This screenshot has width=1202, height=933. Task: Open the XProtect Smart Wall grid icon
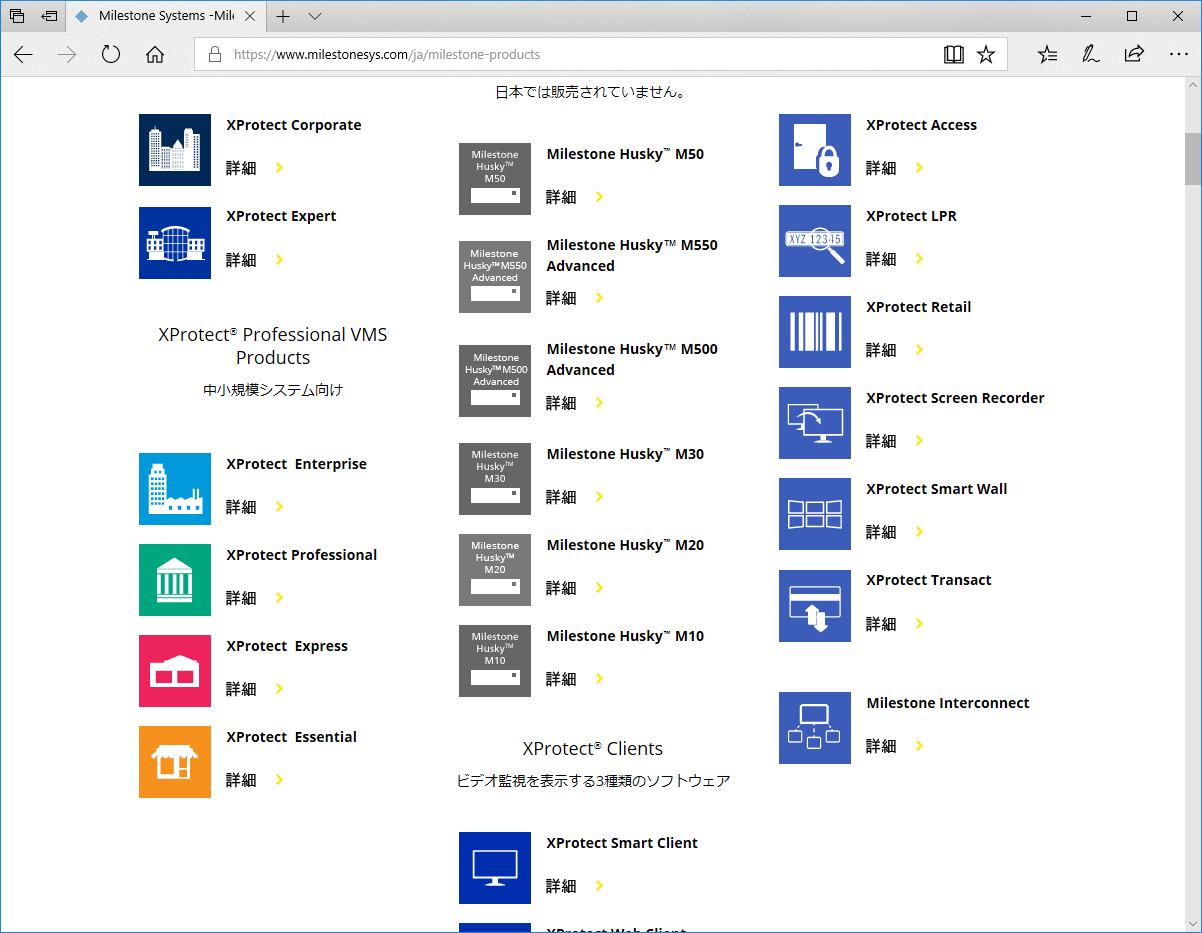(x=815, y=514)
